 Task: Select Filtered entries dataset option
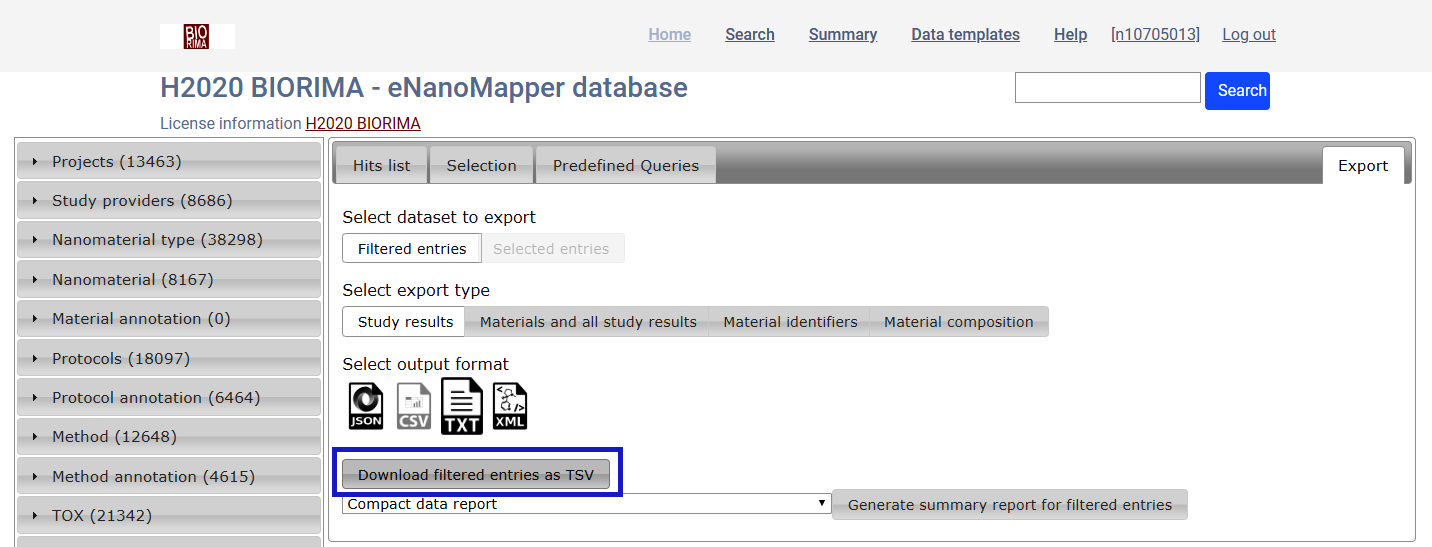(412, 248)
